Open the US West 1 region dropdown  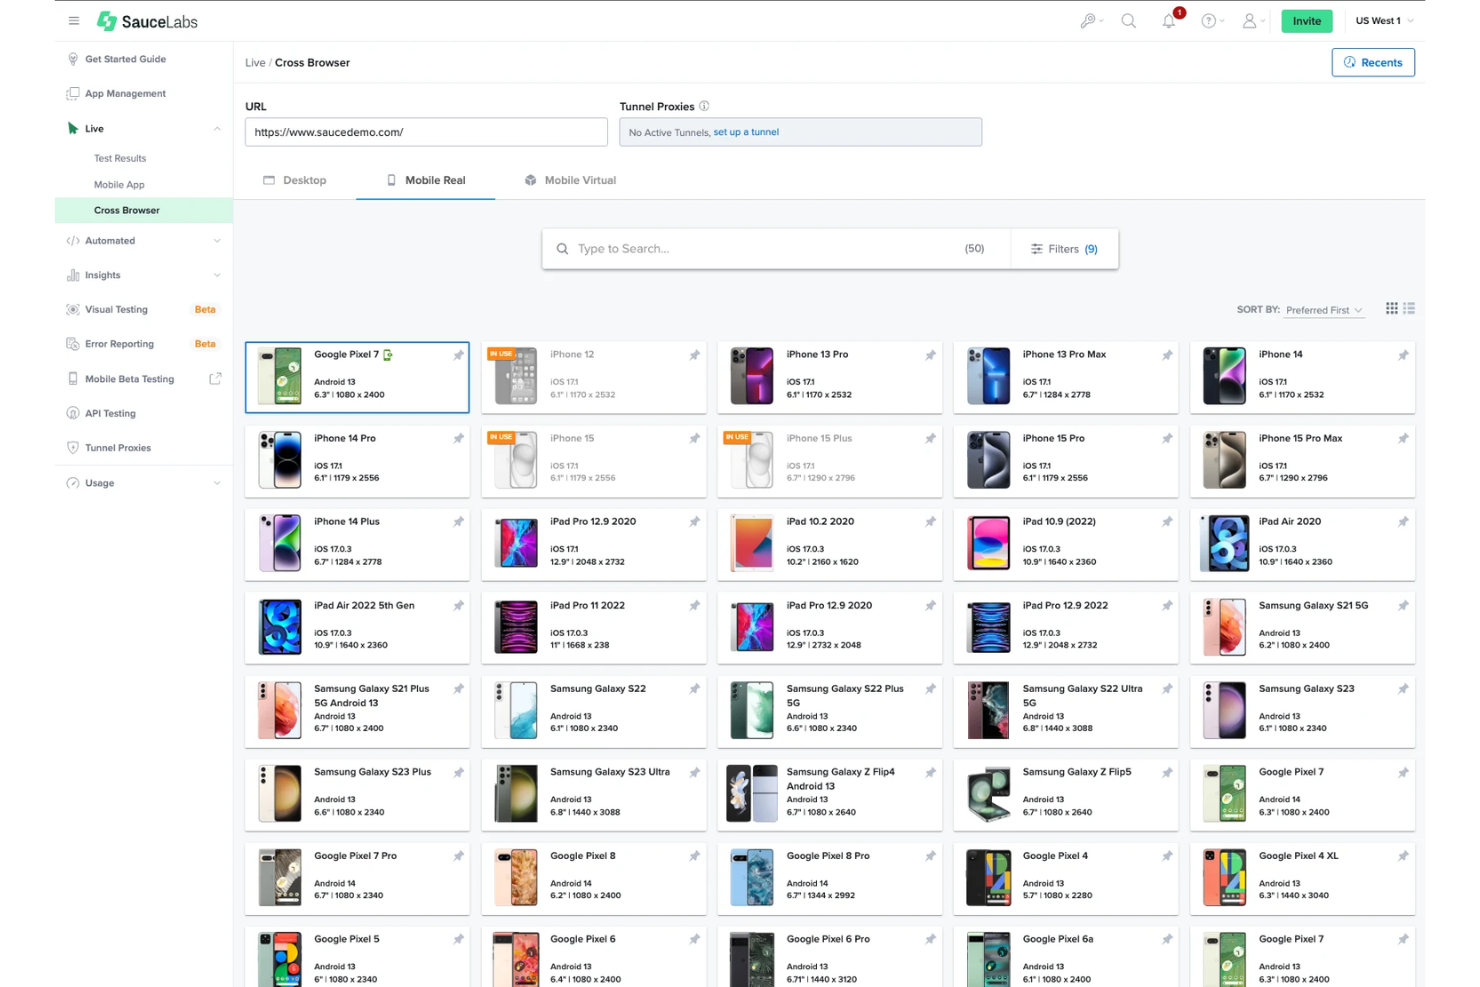tap(1384, 21)
